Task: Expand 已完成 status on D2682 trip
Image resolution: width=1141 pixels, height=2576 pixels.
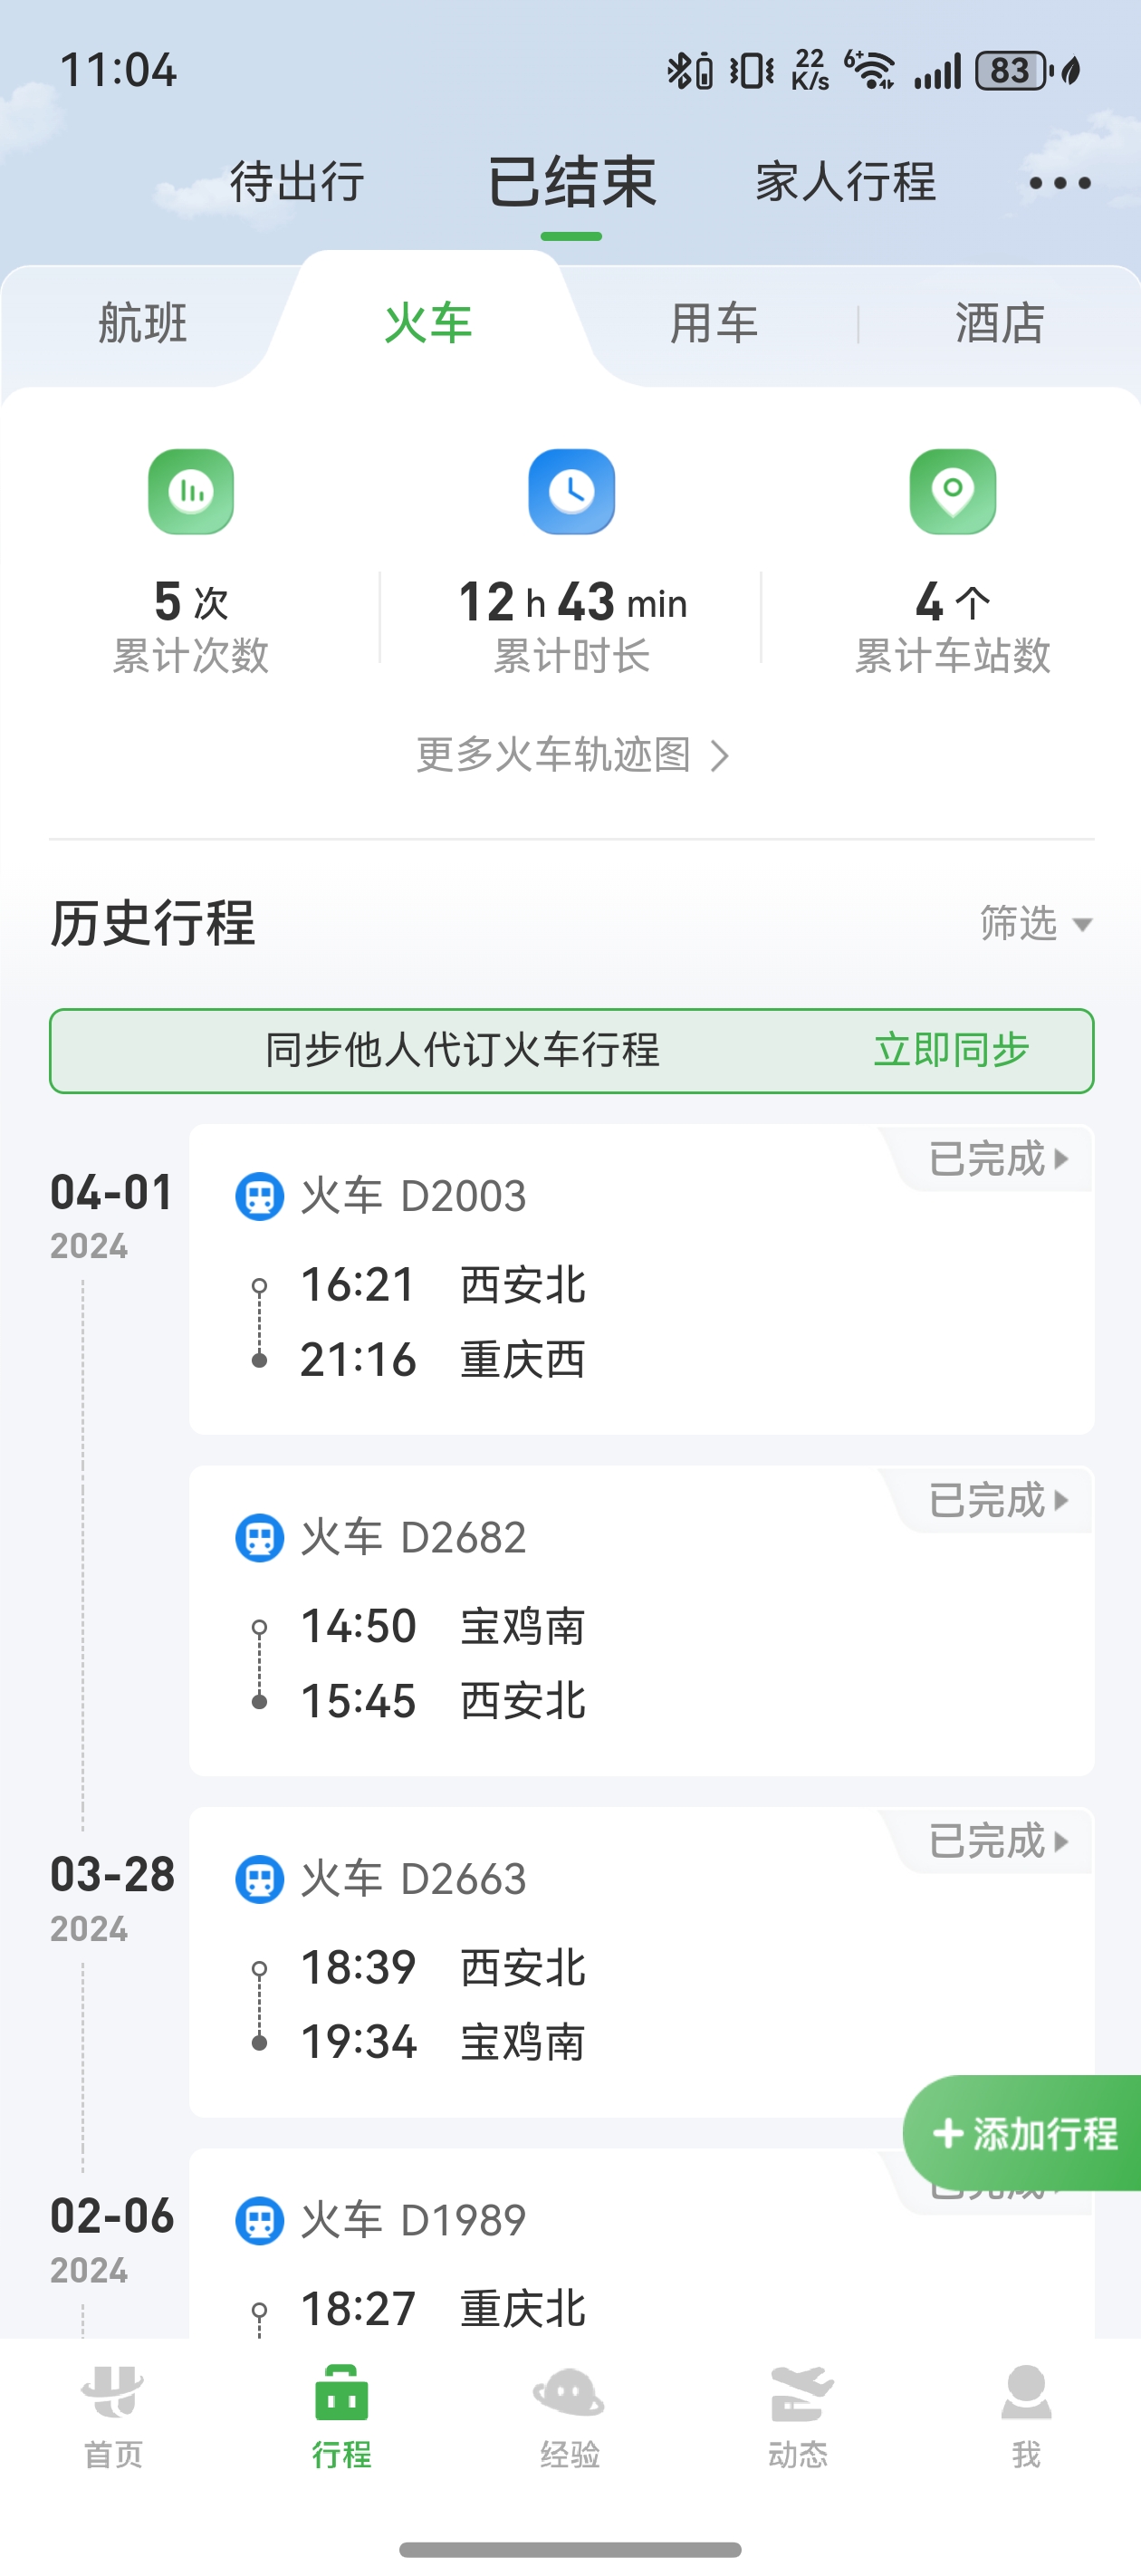Action: tap(998, 1500)
